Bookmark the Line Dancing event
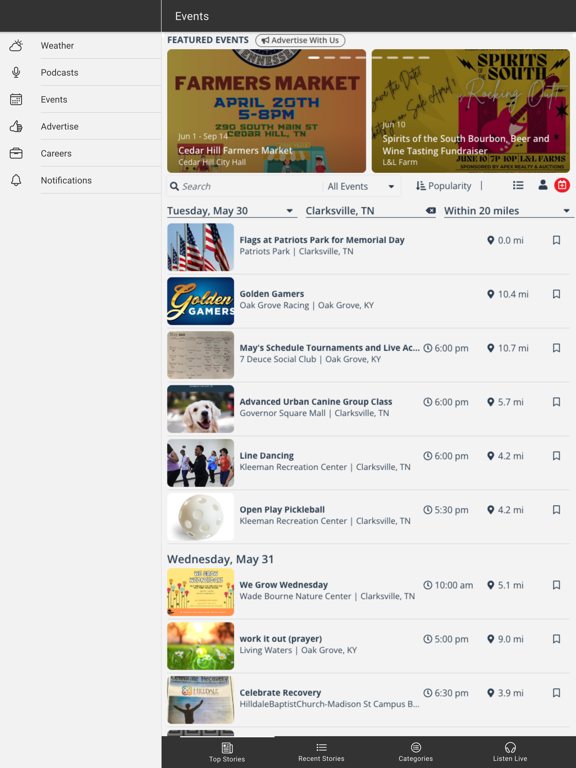This screenshot has height=768, width=576. click(556, 456)
